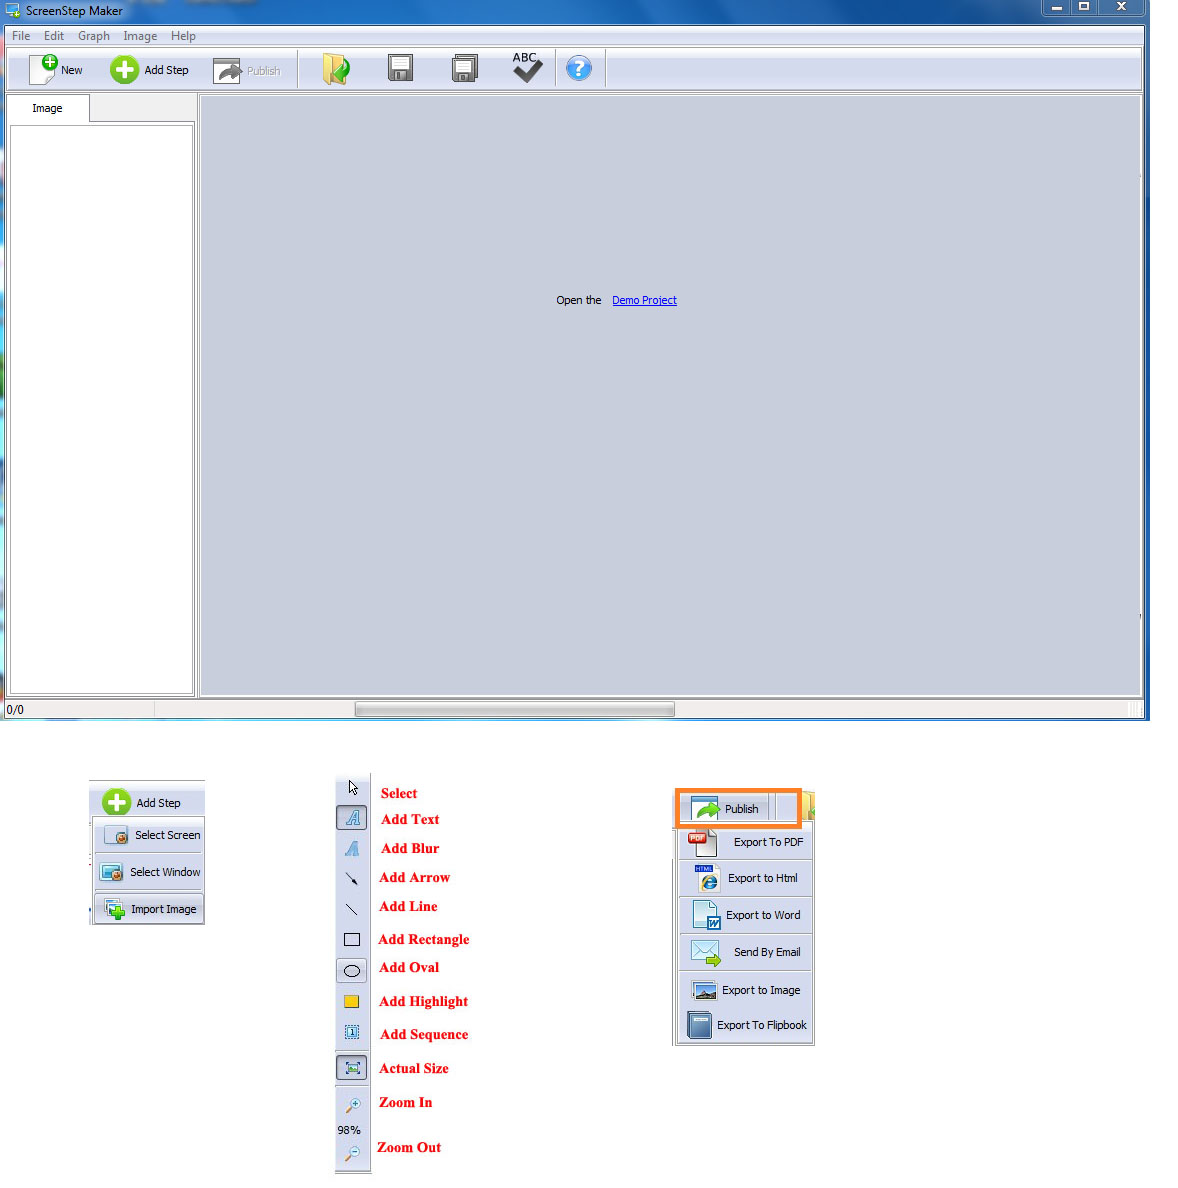The height and width of the screenshot is (1188, 1178).
Task: Open the File menu
Action: point(21,36)
